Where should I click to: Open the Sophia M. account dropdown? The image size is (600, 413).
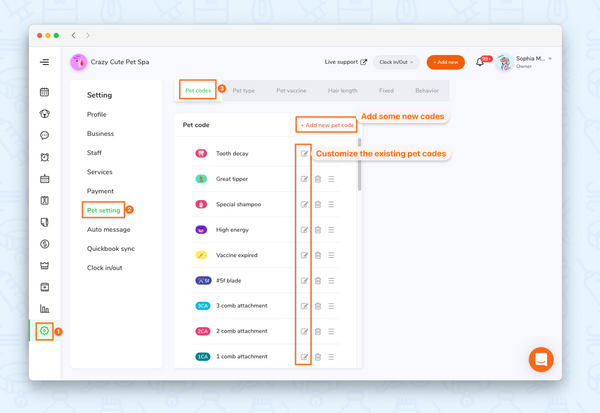530,62
